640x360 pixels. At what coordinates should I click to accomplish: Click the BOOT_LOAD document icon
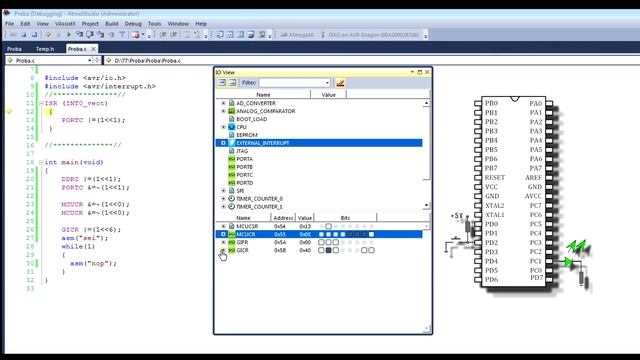click(231, 119)
